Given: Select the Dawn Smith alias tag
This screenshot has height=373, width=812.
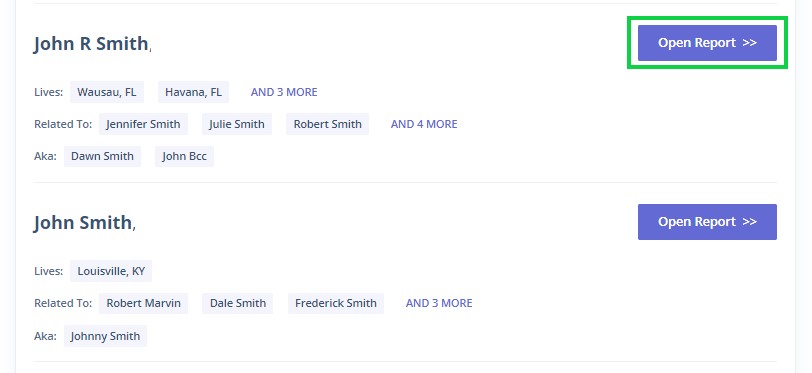Looking at the screenshot, I should (x=103, y=156).
